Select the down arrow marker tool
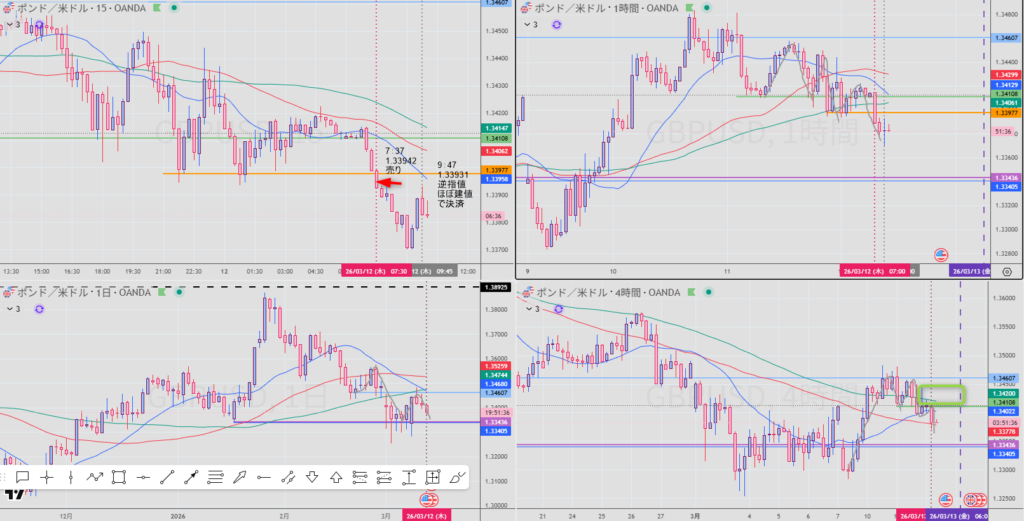 (x=311, y=477)
